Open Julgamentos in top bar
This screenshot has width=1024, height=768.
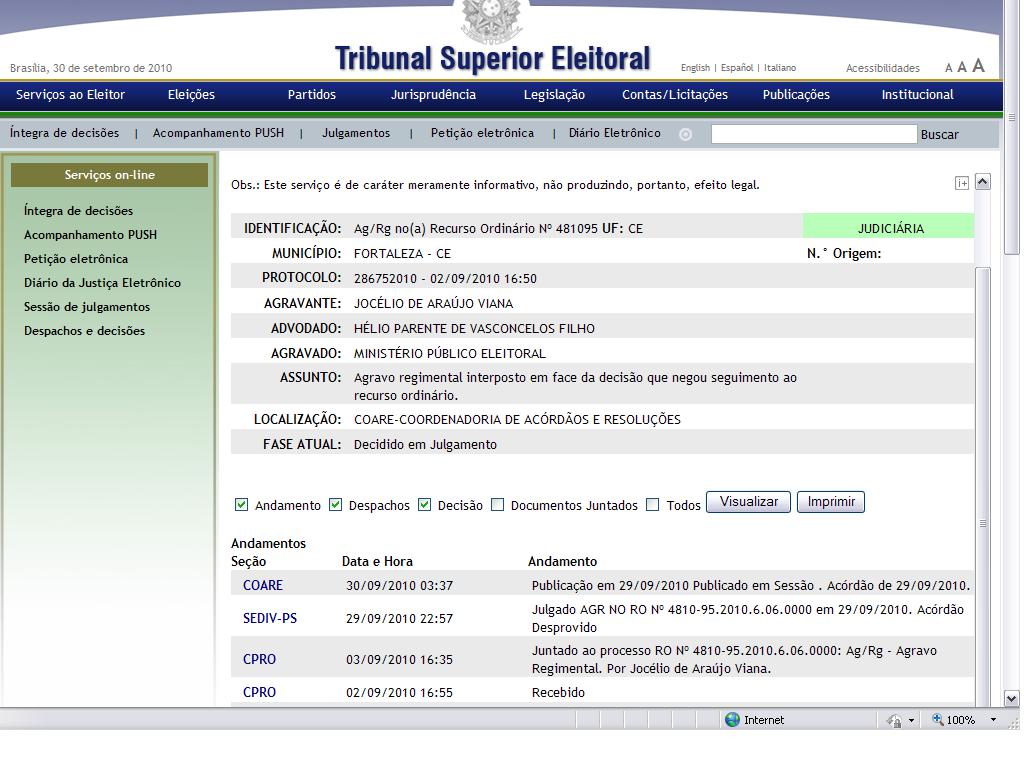(x=356, y=133)
